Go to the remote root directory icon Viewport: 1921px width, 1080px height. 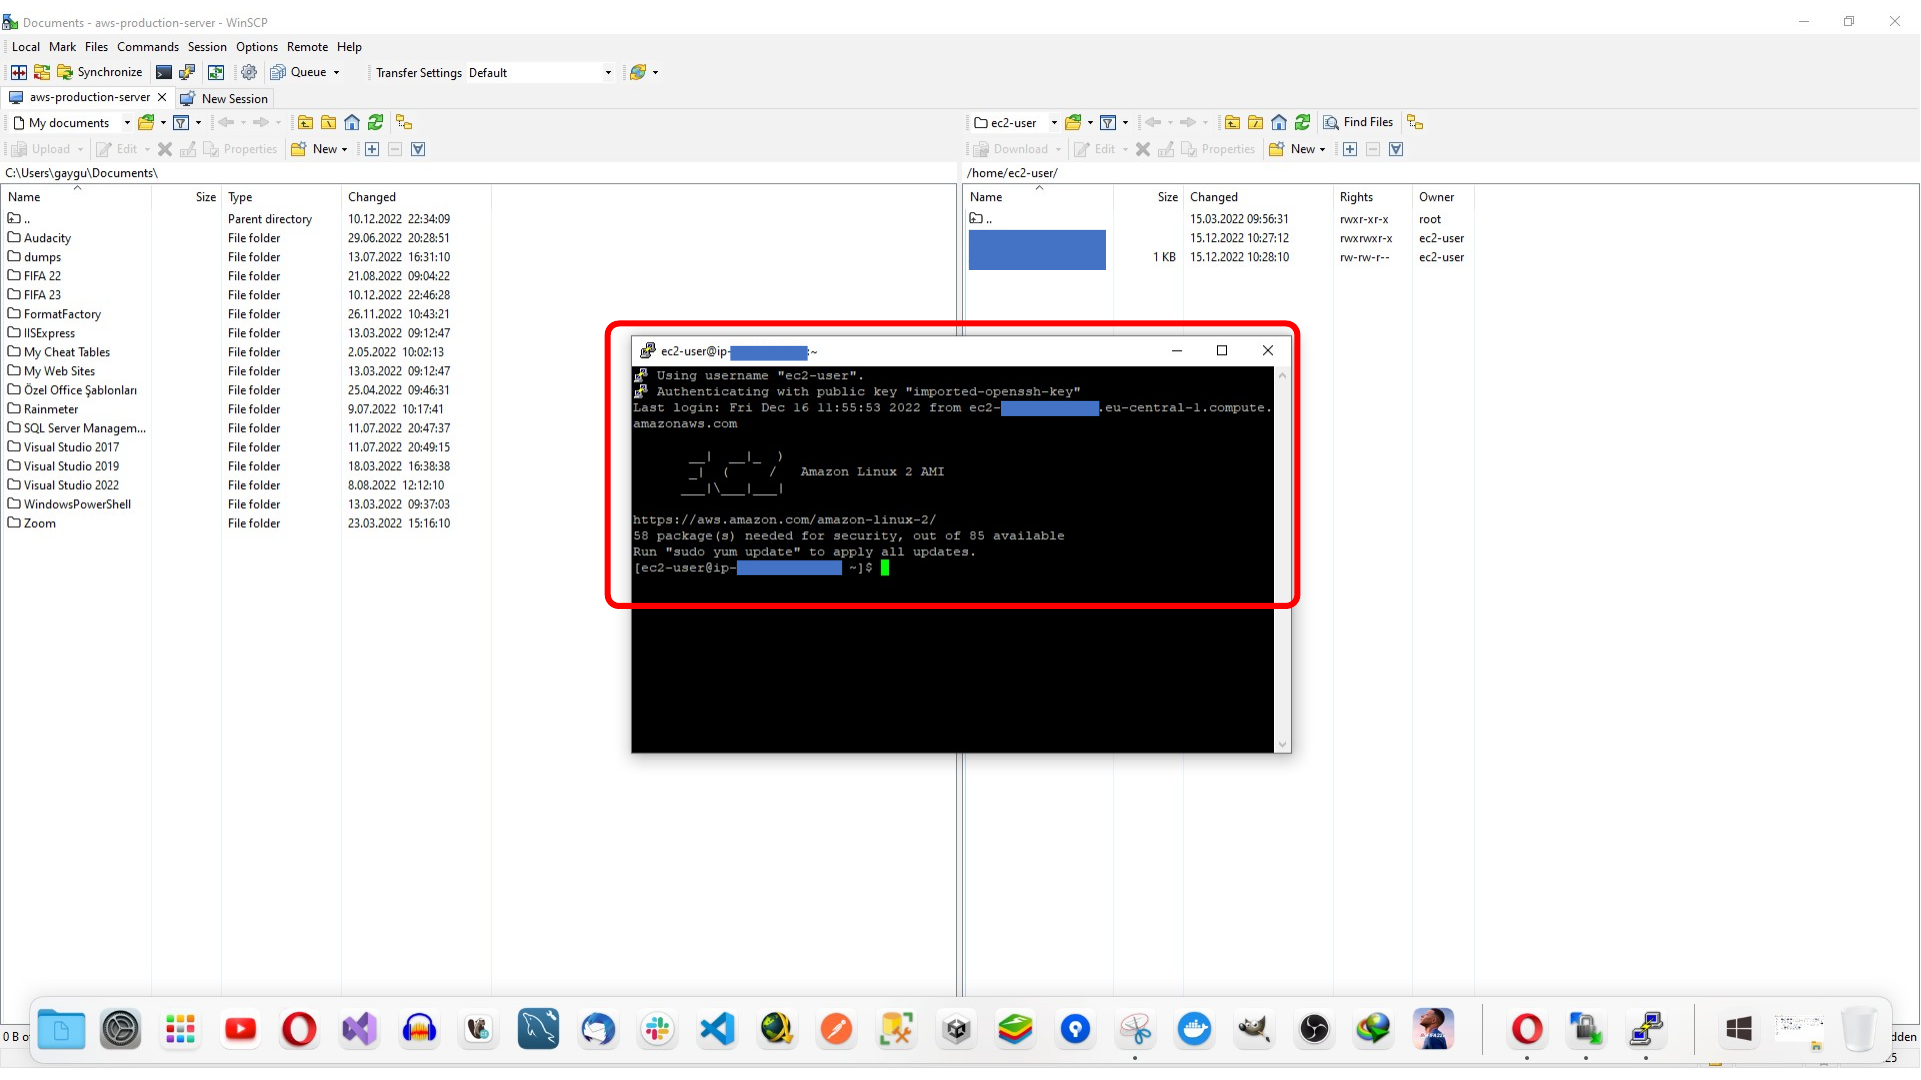[x=1255, y=122]
